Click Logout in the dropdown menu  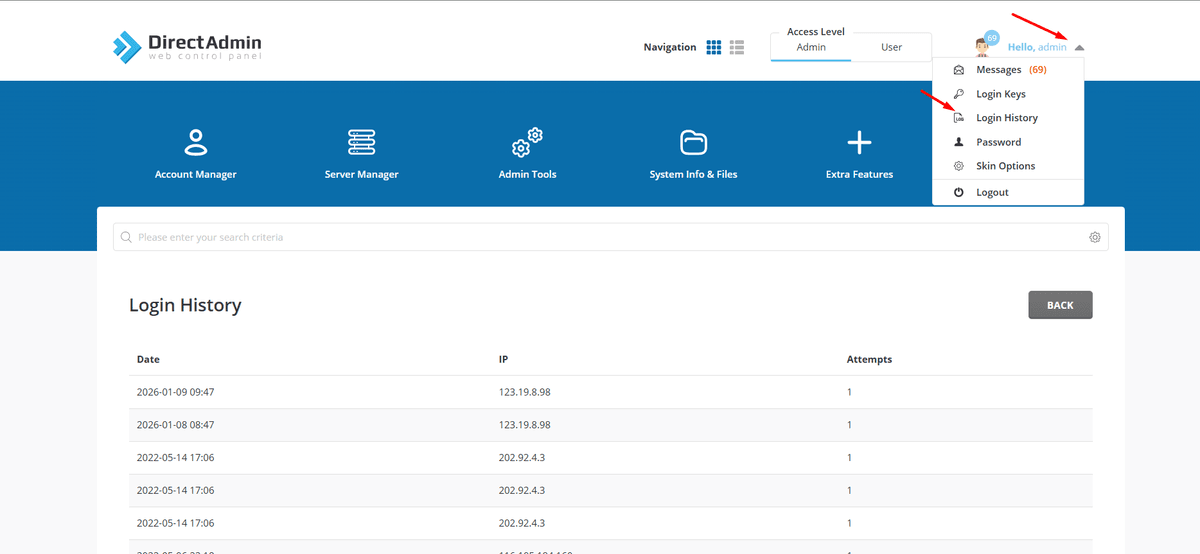992,192
